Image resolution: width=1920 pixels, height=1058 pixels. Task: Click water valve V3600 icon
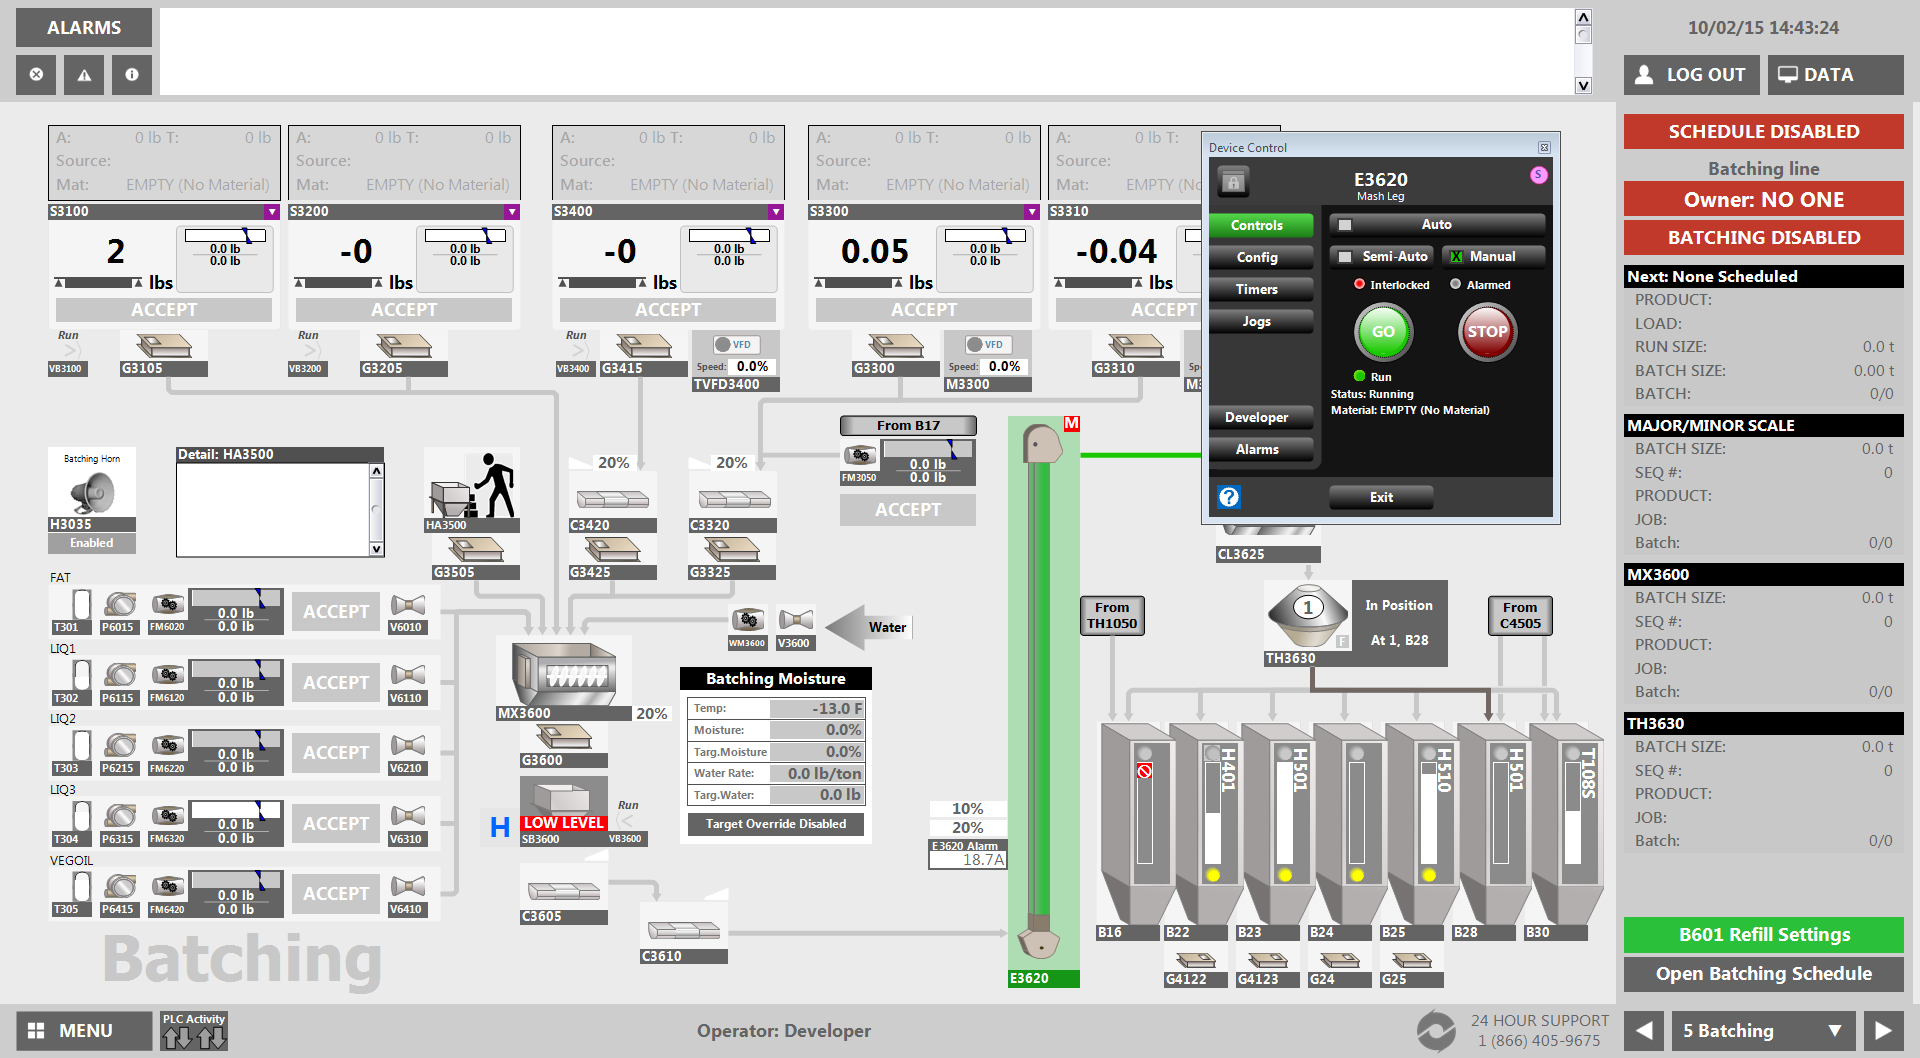coord(795,619)
